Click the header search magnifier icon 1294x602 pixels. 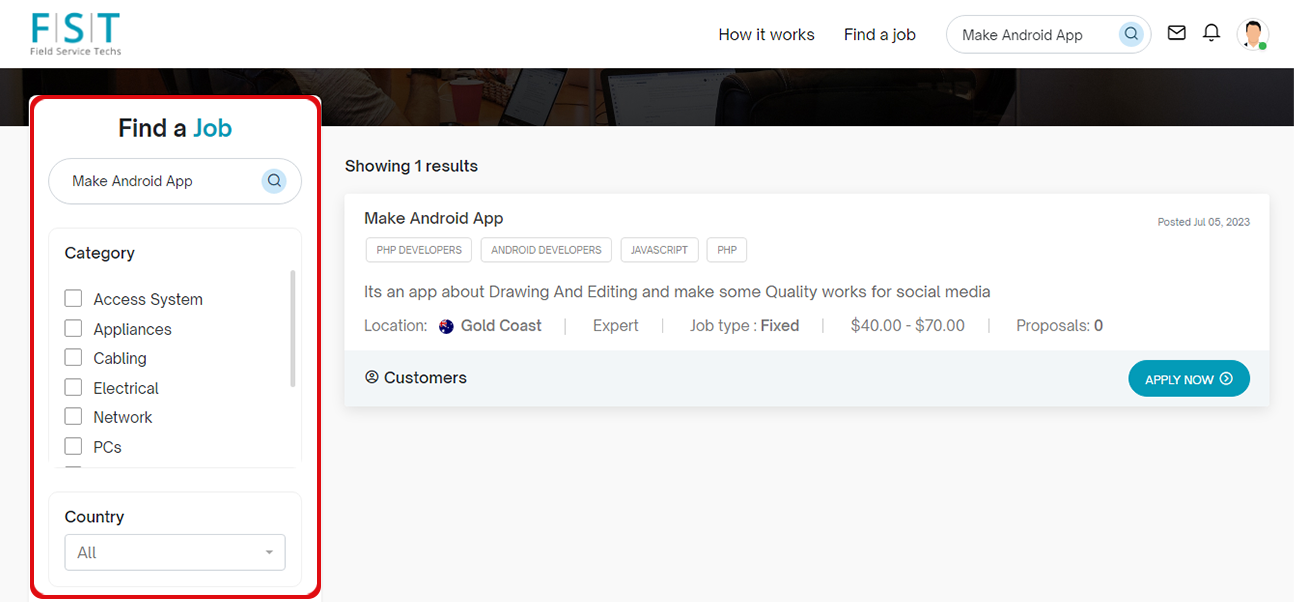pos(1131,34)
